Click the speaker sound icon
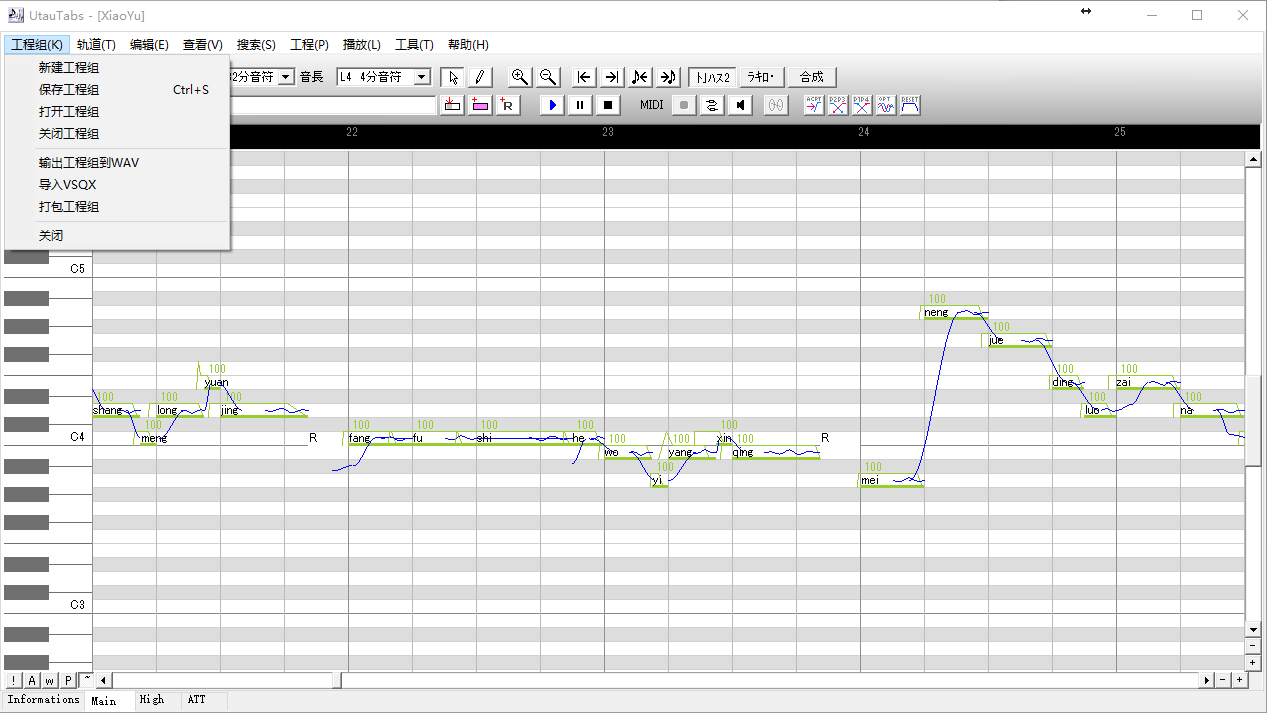Image resolution: width=1267 pixels, height=713 pixels. (740, 105)
